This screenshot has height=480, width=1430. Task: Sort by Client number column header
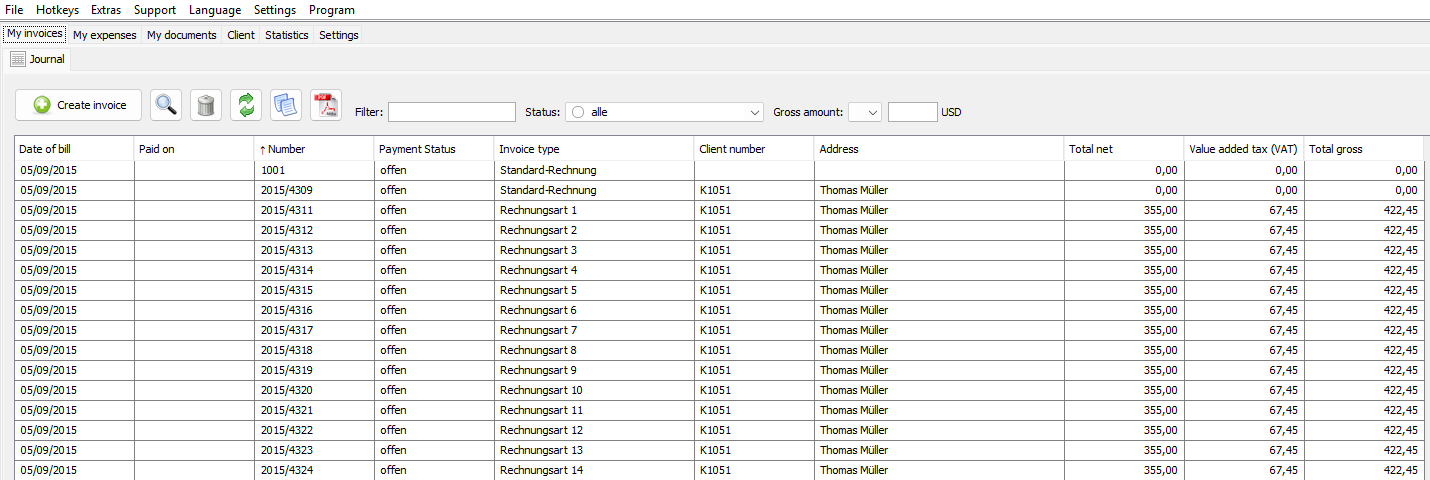(754, 149)
